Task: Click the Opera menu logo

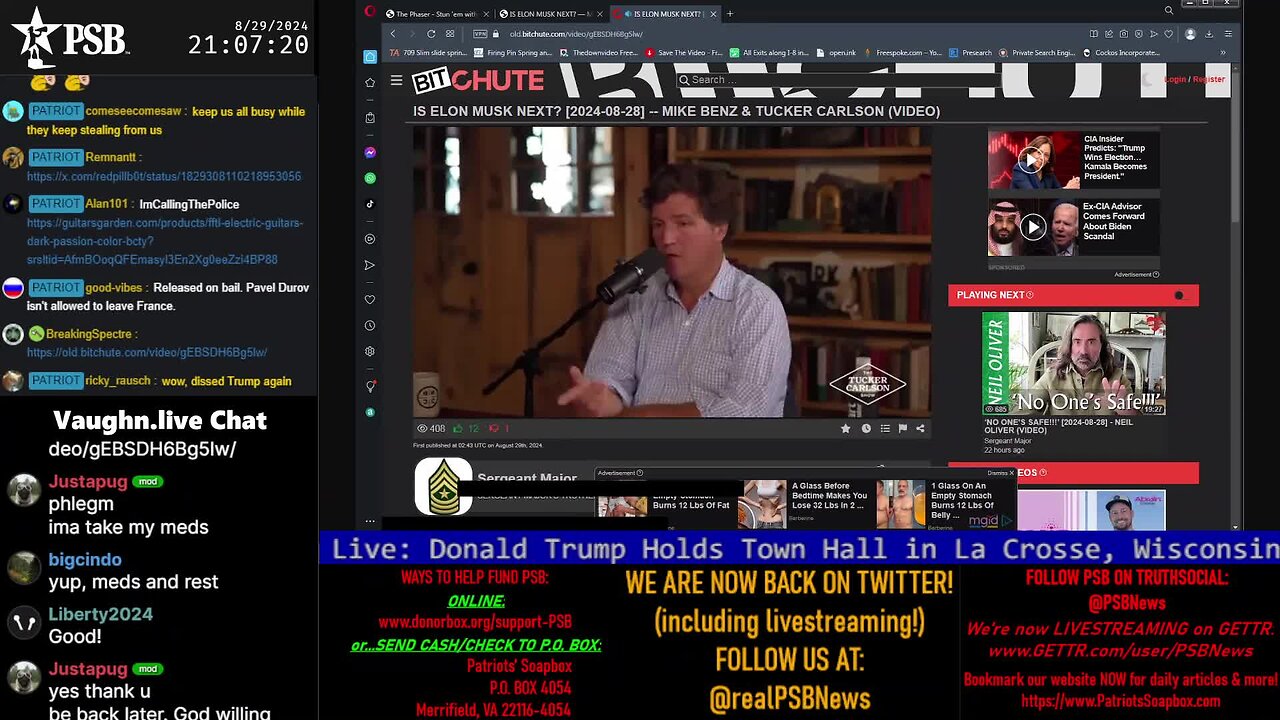Action: tap(370, 13)
